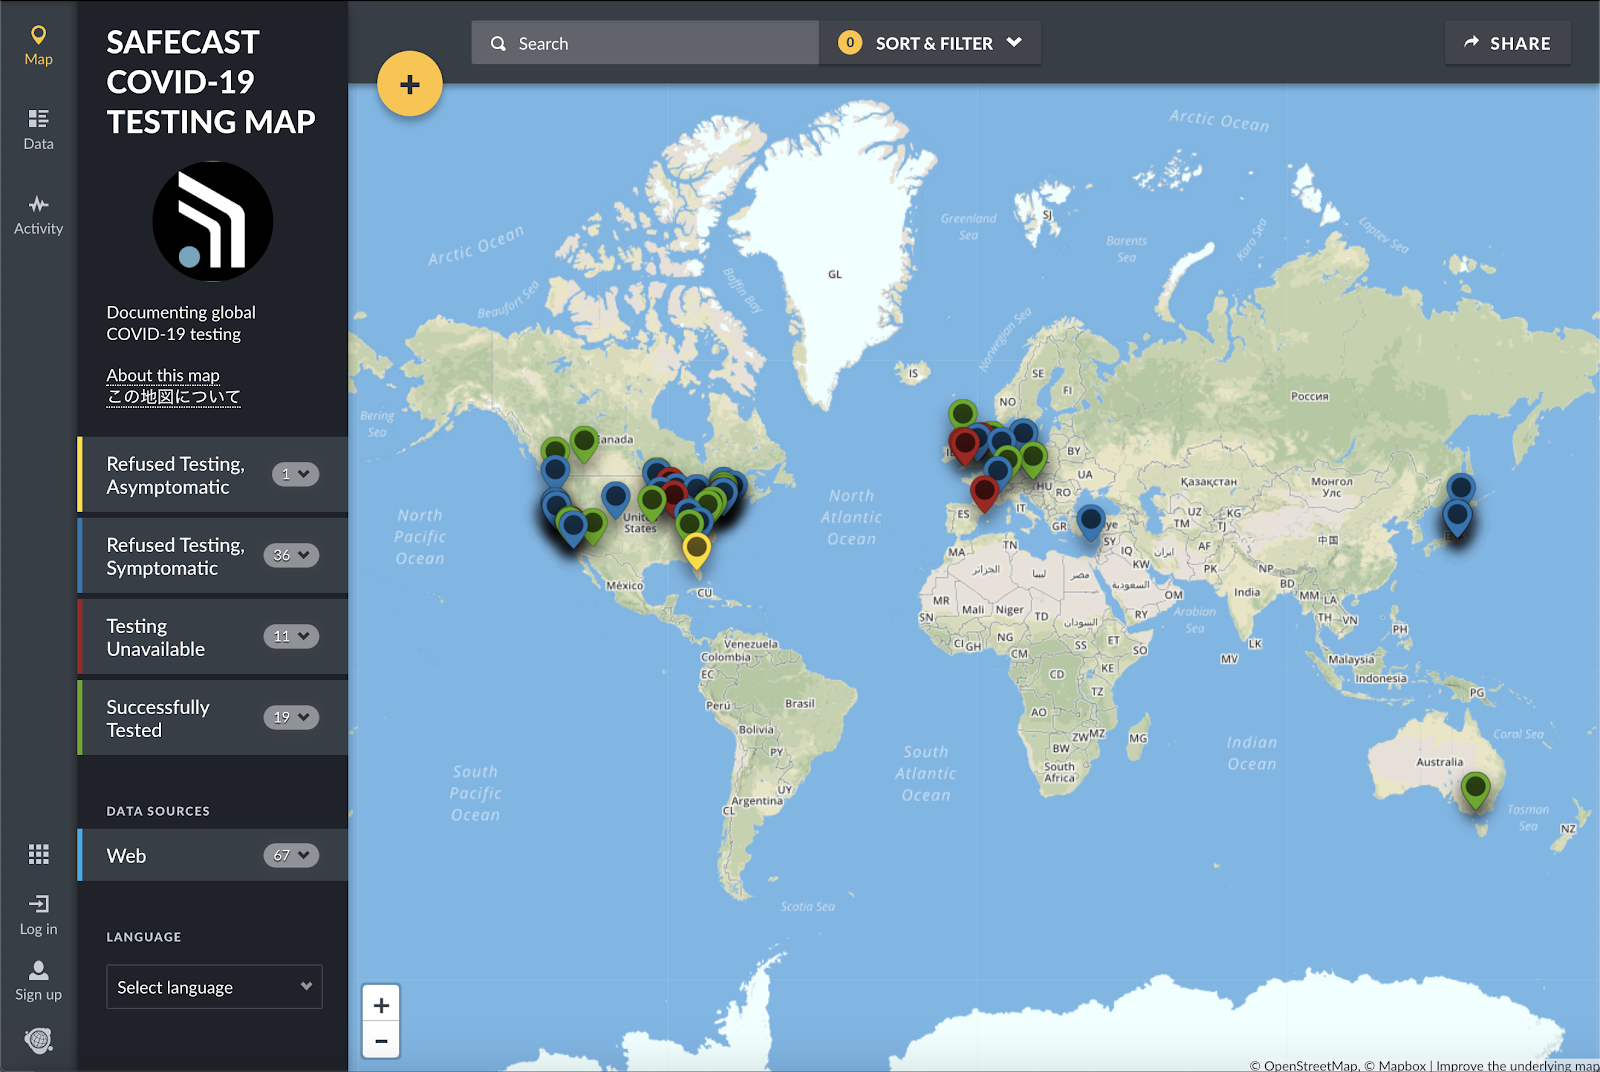Zoom out on the map

(x=381, y=1040)
